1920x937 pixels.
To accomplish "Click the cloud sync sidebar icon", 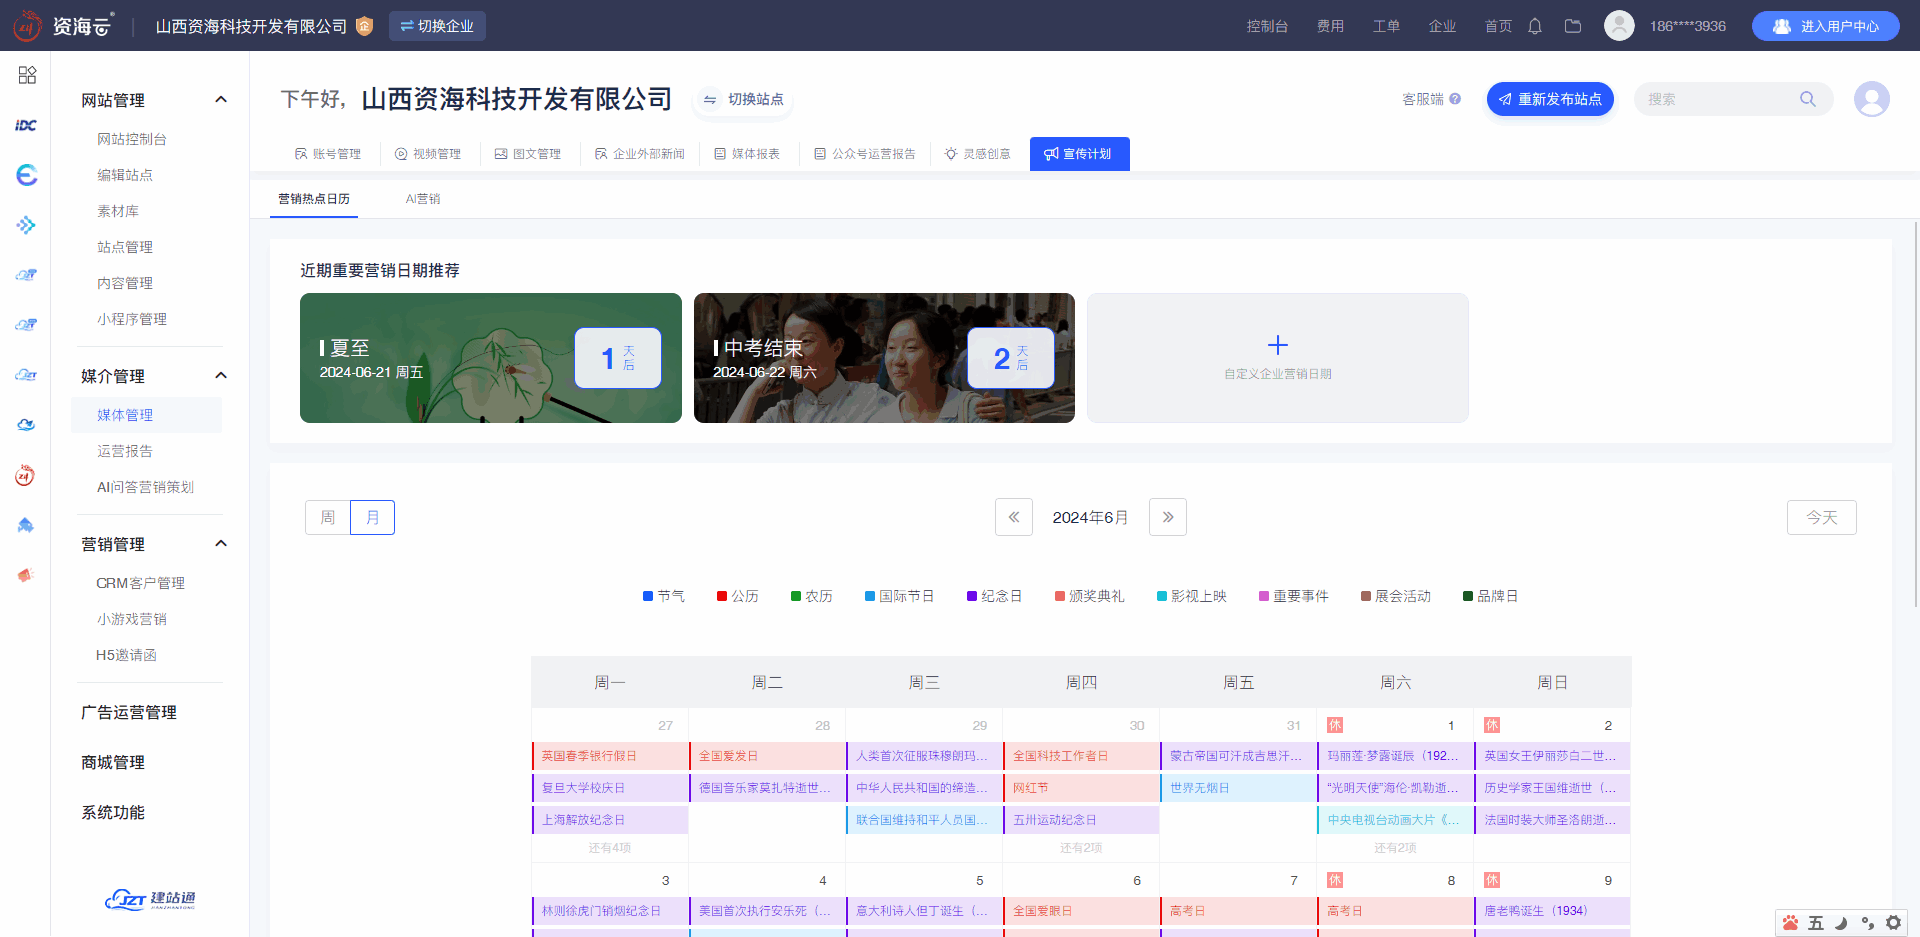I will tap(26, 425).
